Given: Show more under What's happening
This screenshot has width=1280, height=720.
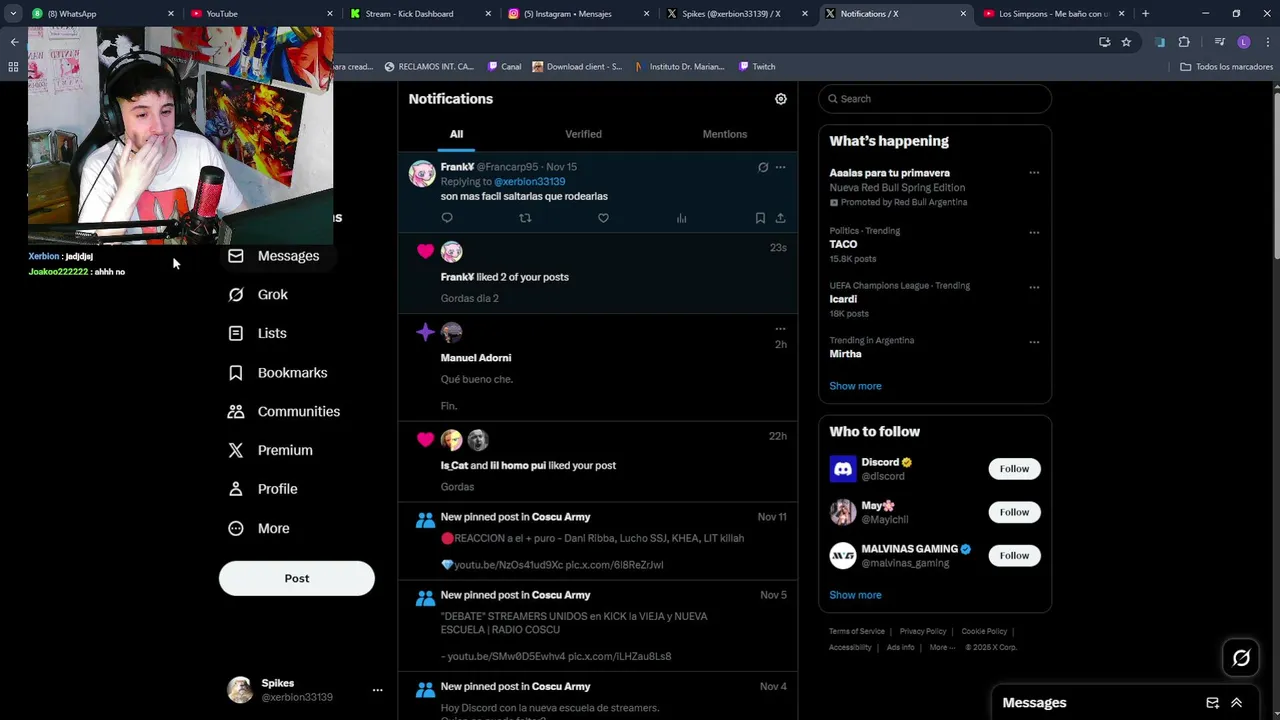Looking at the screenshot, I should 855,386.
